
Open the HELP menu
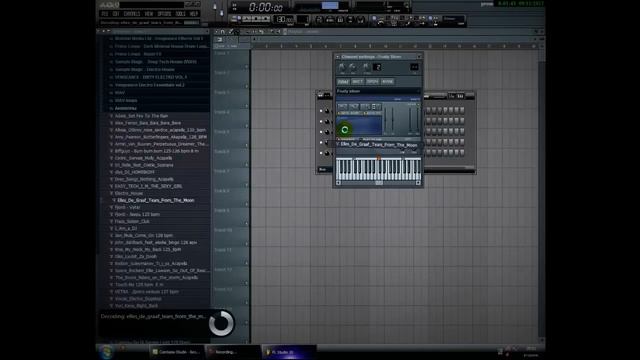(193, 14)
